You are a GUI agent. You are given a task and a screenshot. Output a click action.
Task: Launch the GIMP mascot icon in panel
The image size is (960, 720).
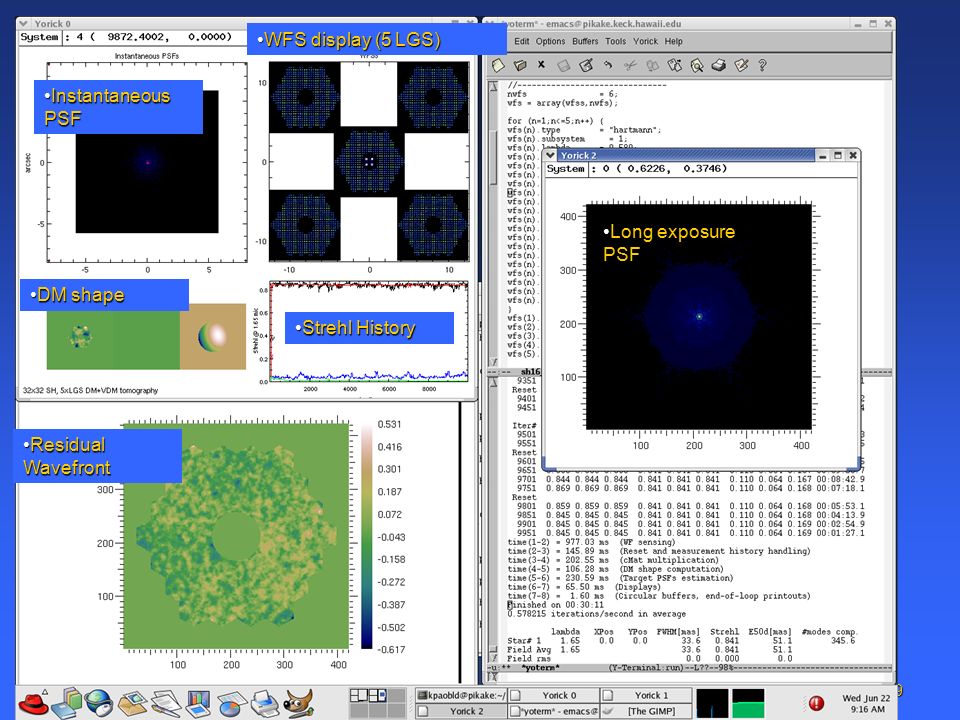[298, 703]
